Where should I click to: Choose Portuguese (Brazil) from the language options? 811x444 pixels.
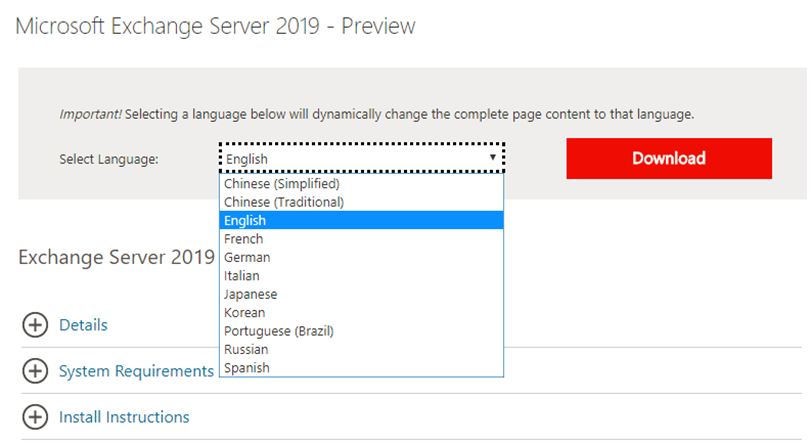coord(361,331)
